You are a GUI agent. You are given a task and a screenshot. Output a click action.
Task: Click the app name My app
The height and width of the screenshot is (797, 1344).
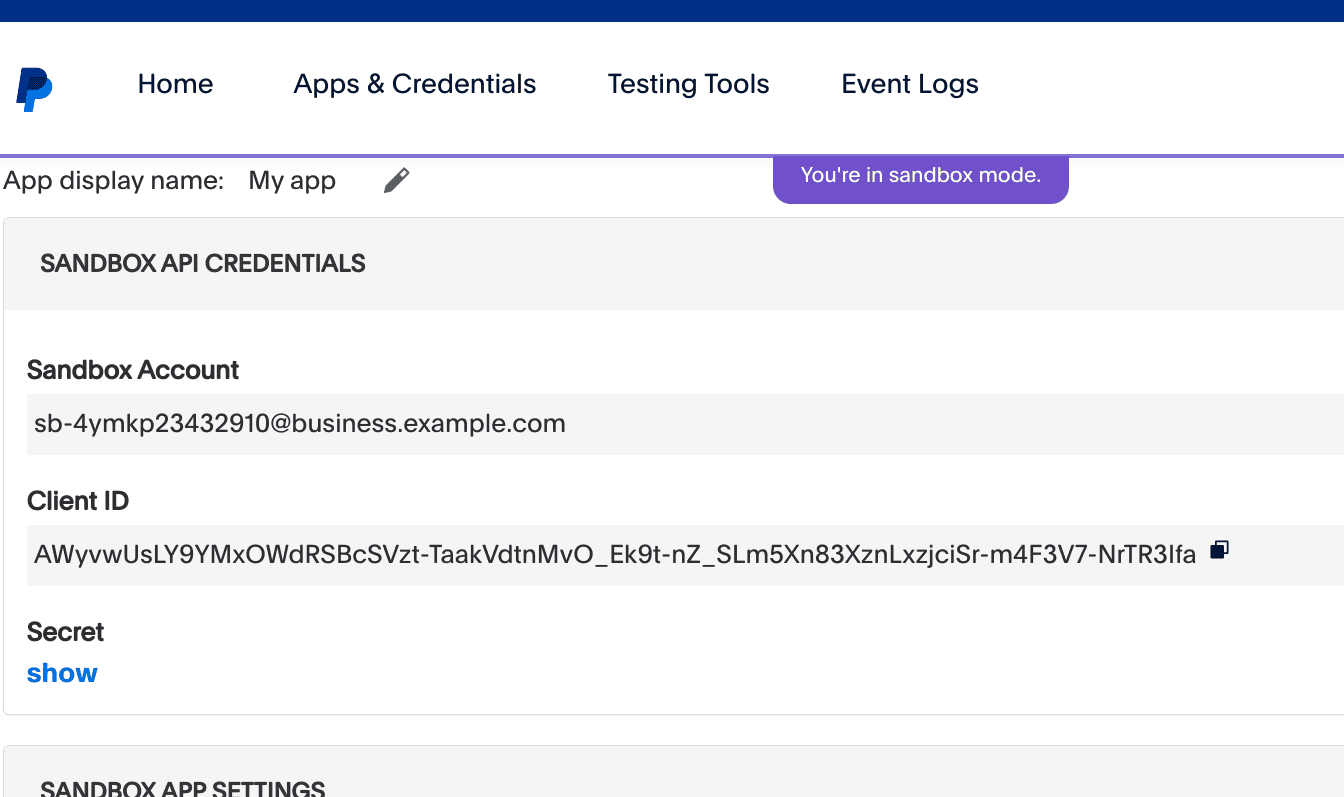(x=292, y=181)
